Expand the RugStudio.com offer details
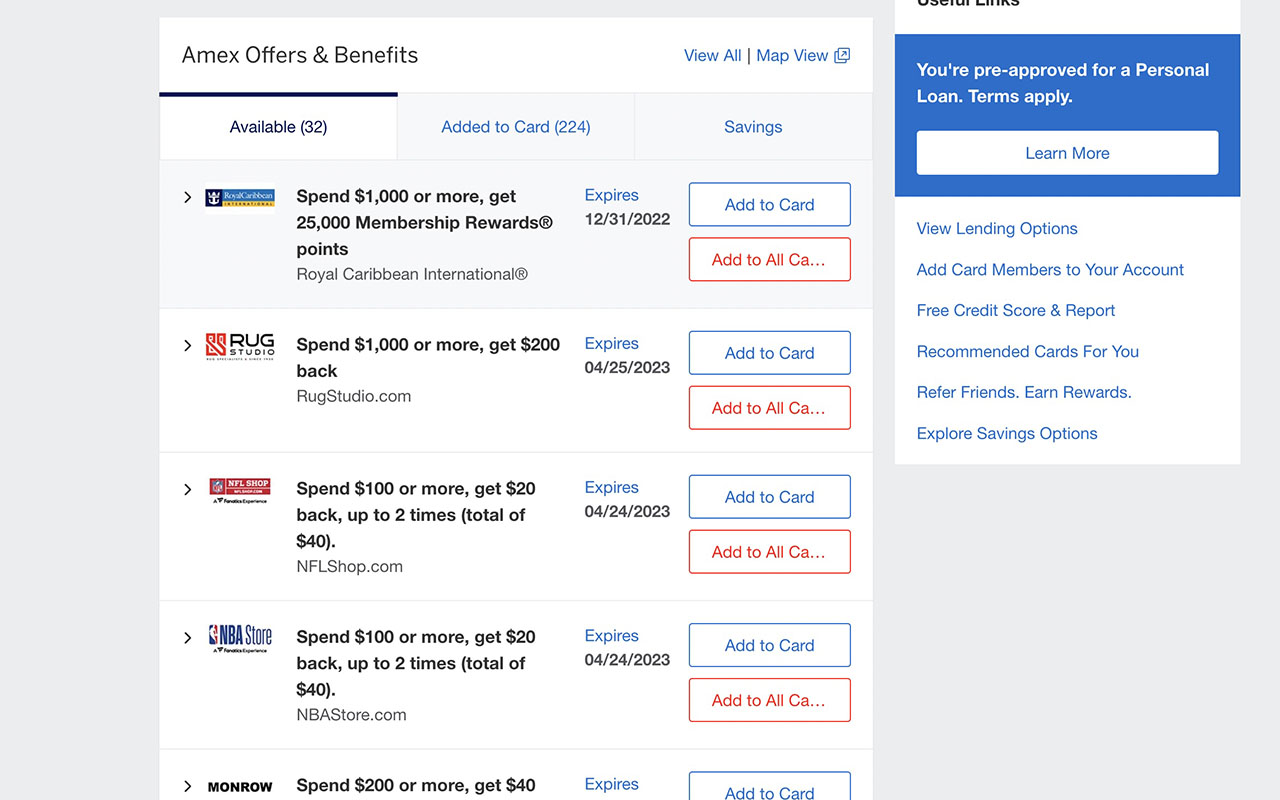This screenshot has height=800, width=1280. 187,346
